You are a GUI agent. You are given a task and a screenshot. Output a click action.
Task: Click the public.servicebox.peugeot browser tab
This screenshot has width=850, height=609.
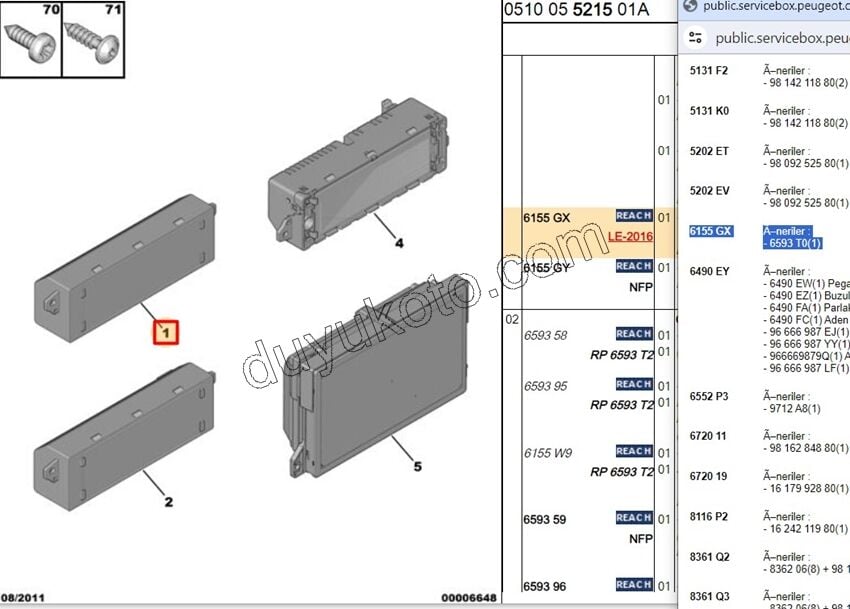tap(770, 6)
